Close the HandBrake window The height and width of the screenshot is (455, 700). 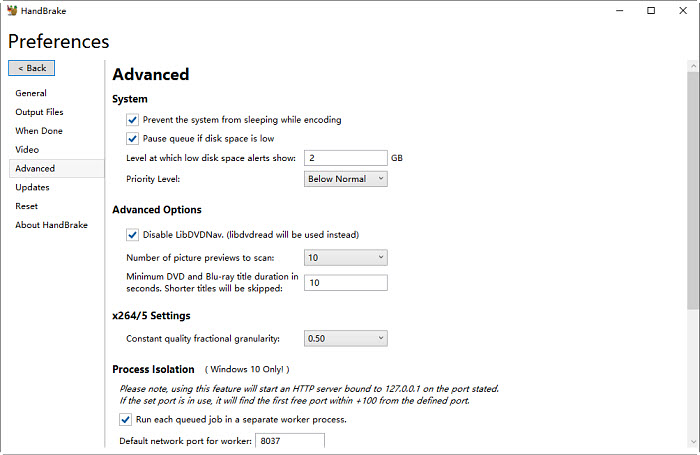click(683, 11)
